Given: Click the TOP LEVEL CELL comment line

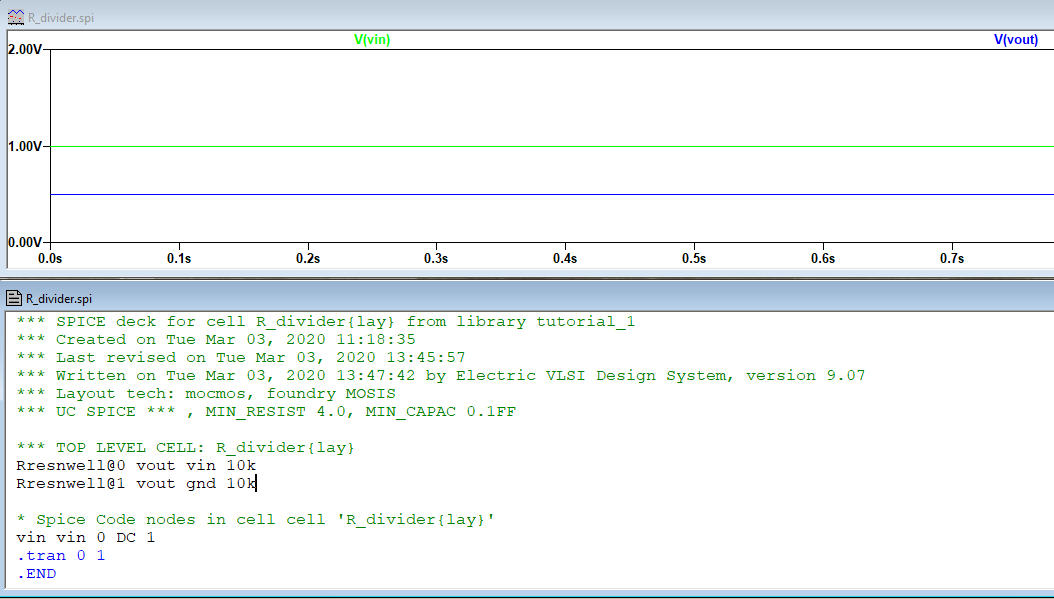Looking at the screenshot, I should pos(185,447).
